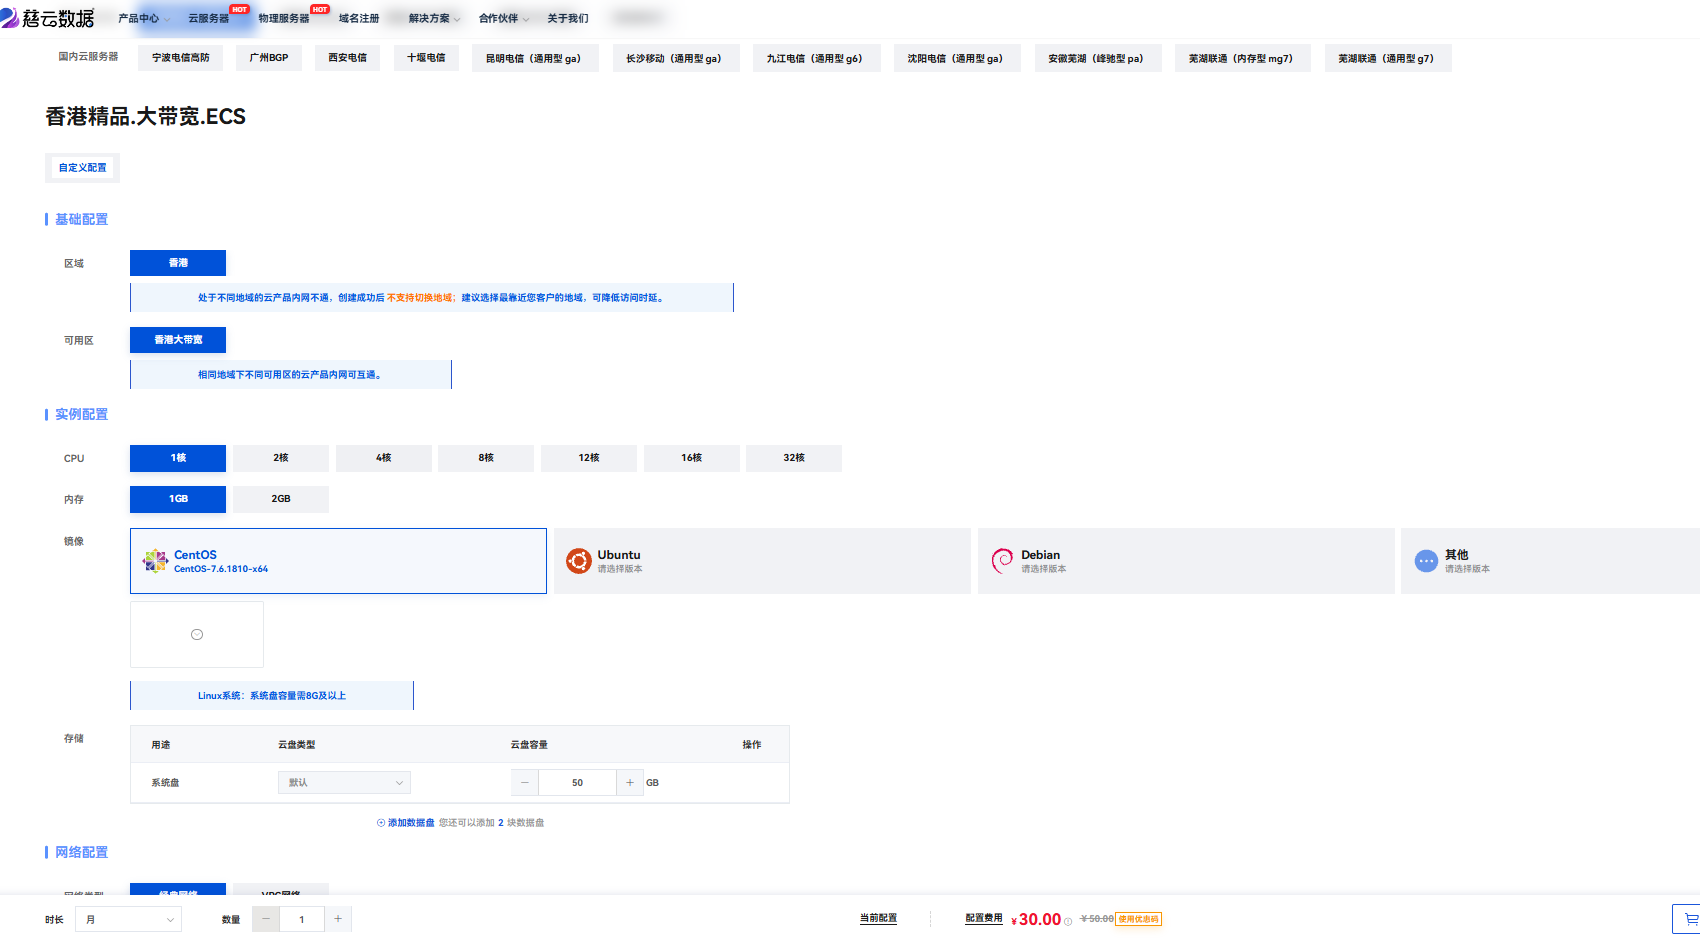Open the 域名注册 menu item
Screen dimensions: 1700x942
point(359,18)
